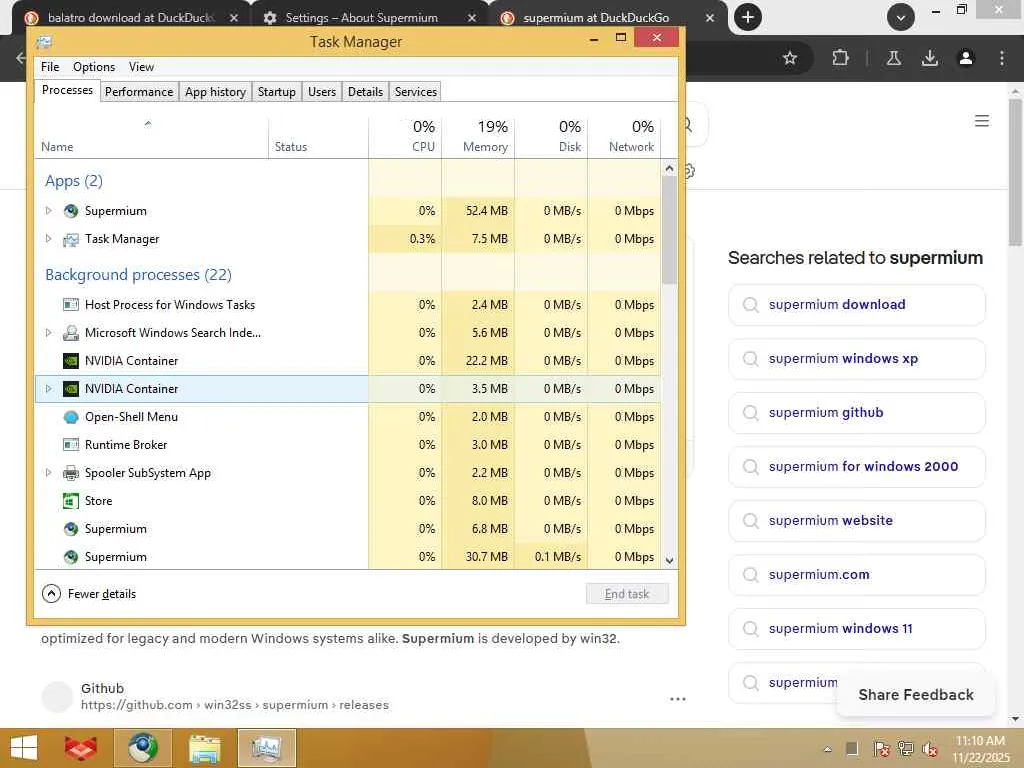Open the browser three-dot menu

pyautogui.click(x=1002, y=58)
